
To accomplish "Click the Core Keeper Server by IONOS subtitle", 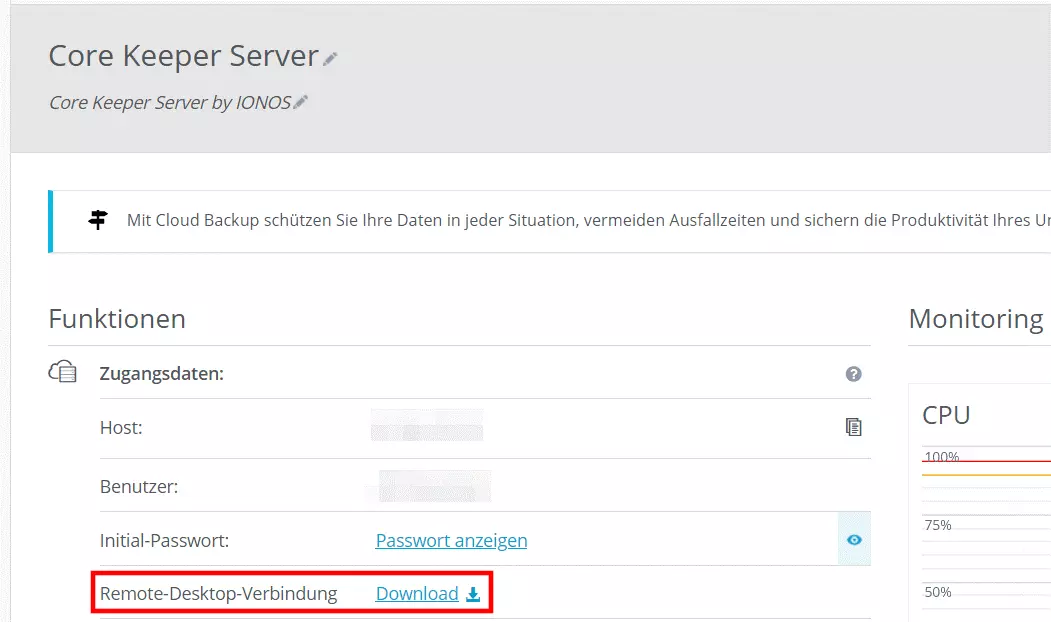I will click(x=170, y=103).
